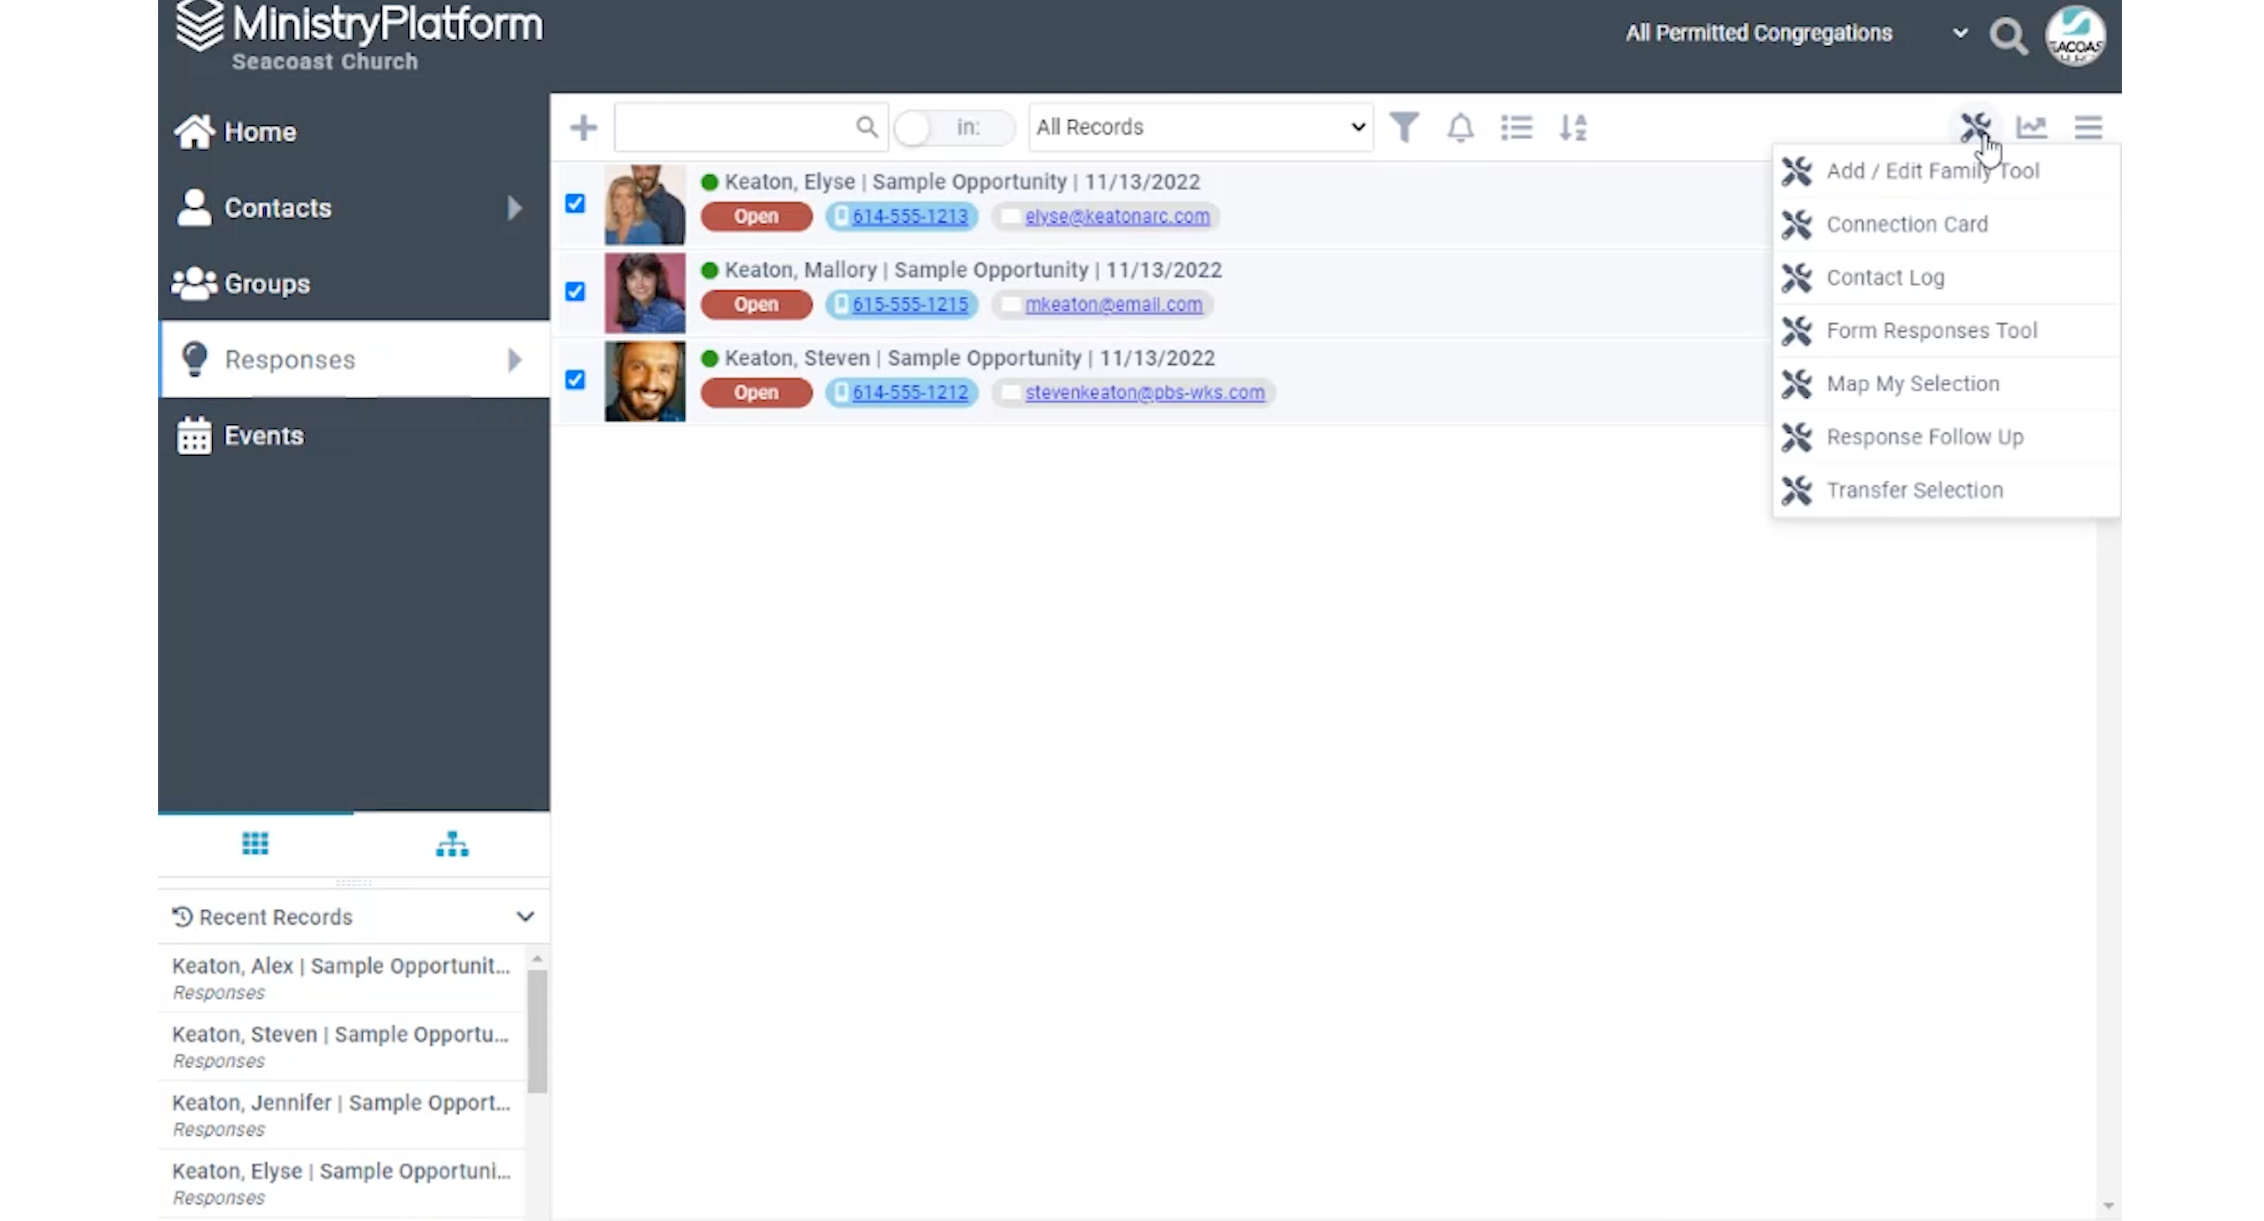Click phone link 614-555-1213
Viewport: 2264px width, 1221px height.
(x=910, y=216)
